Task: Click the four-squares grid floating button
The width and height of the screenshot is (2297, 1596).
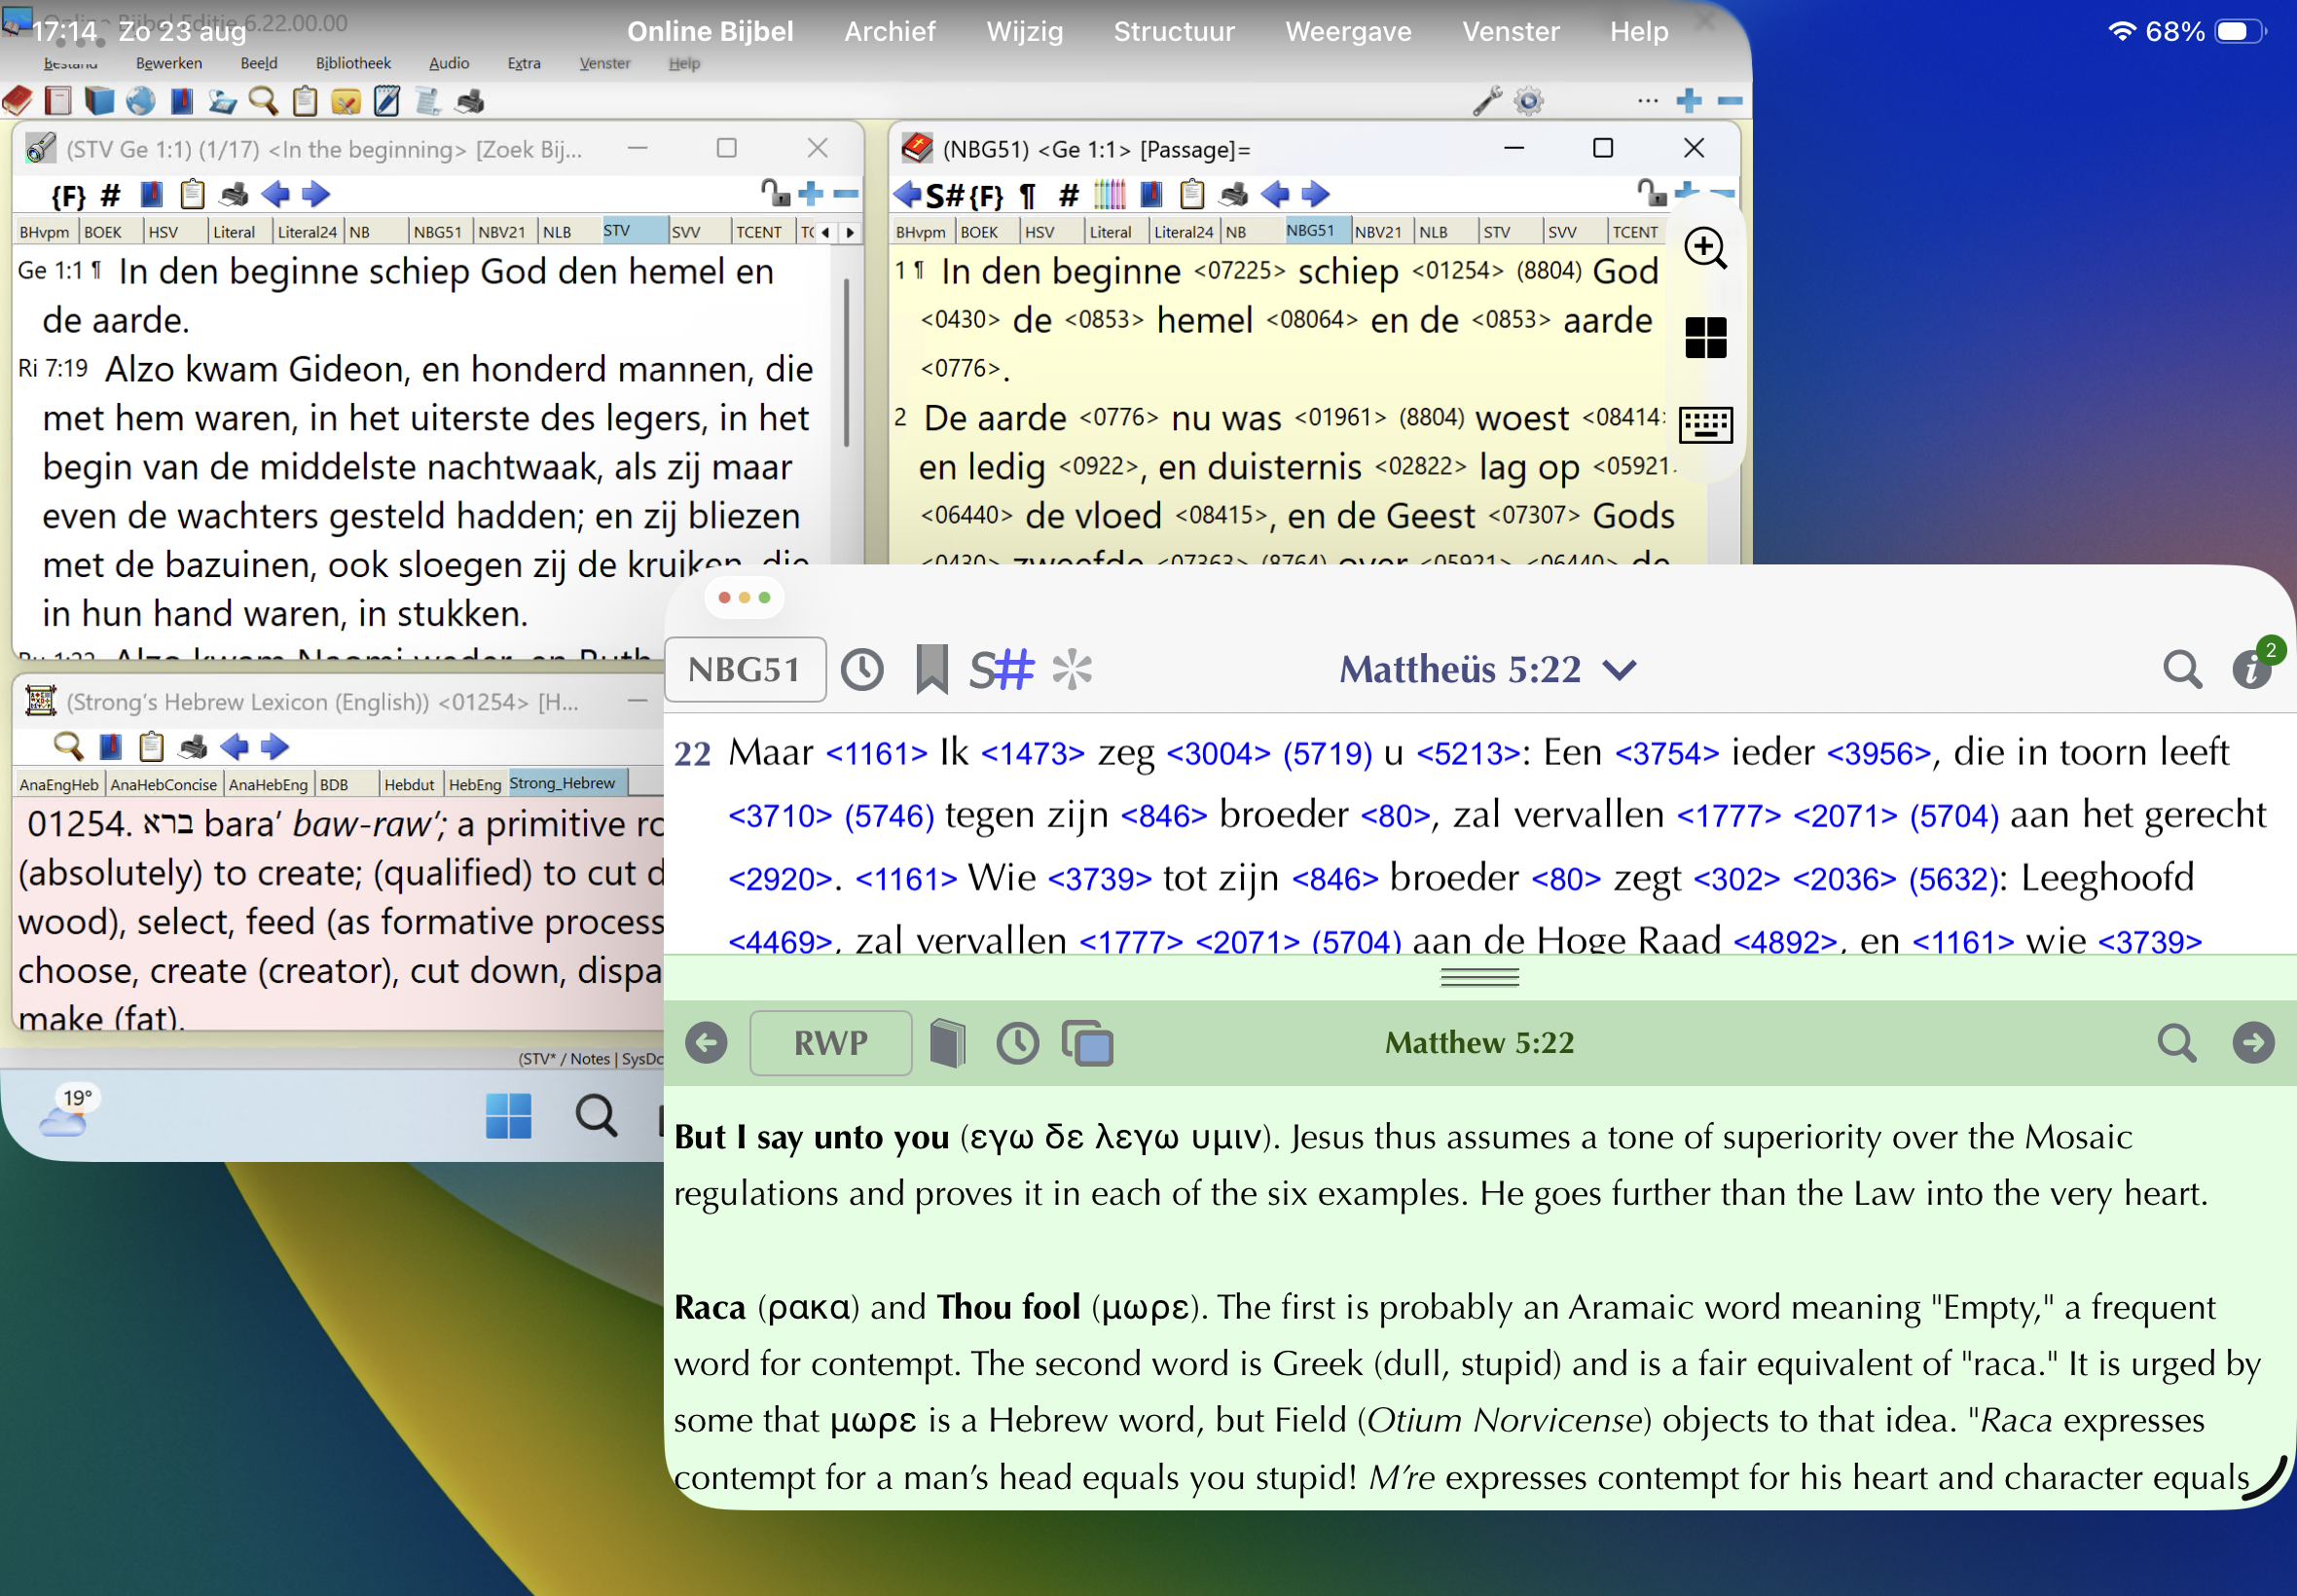Action: point(1706,337)
